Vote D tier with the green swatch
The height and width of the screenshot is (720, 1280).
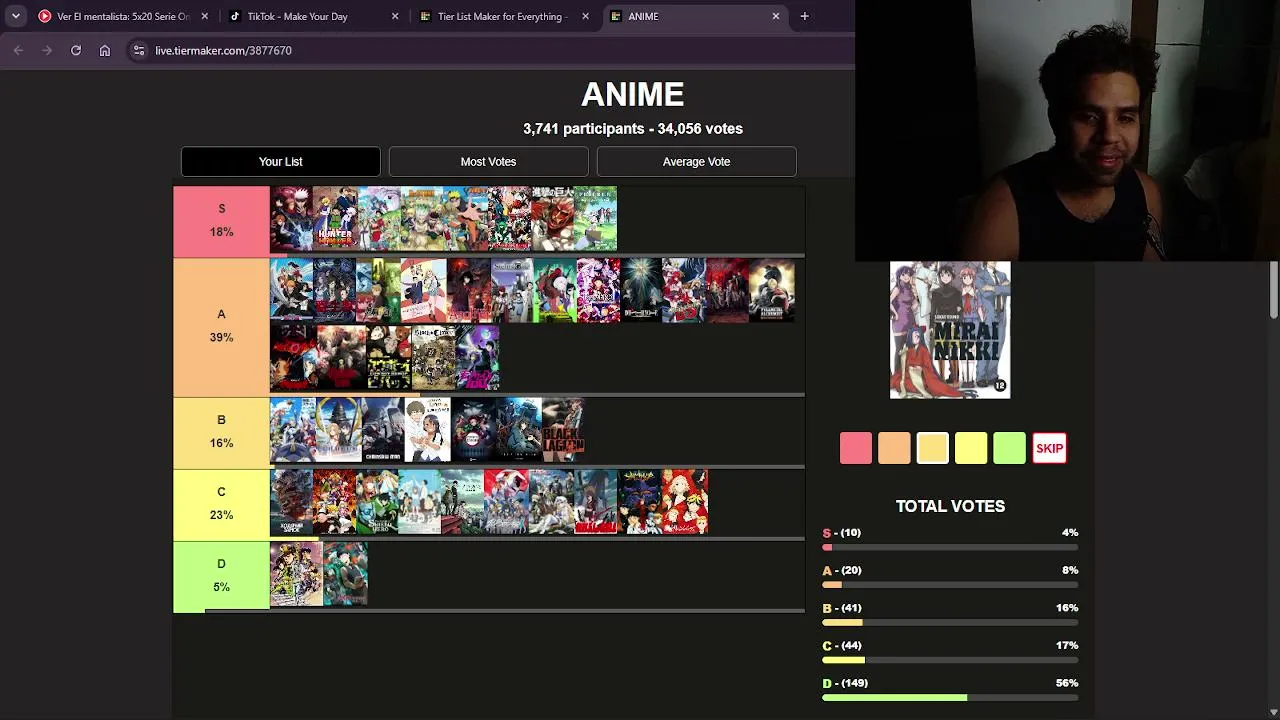(x=1010, y=448)
